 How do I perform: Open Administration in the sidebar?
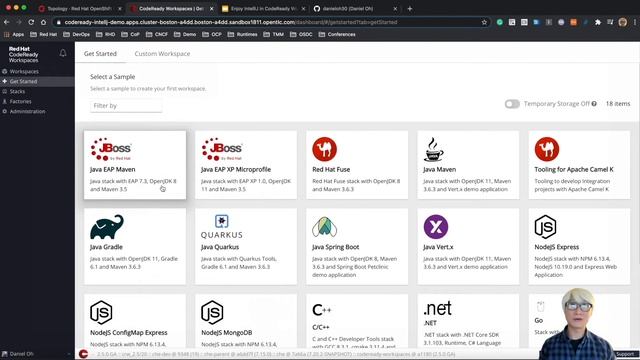point(27,111)
